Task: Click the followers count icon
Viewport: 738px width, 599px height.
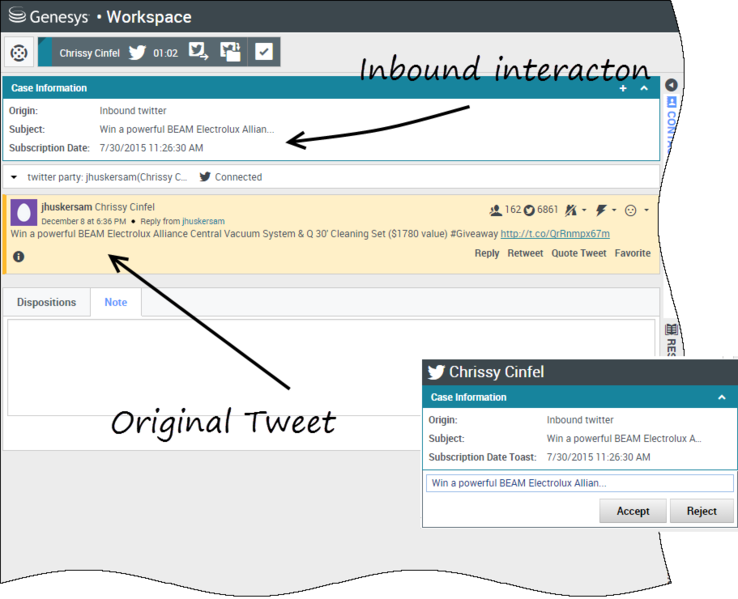Action: 495,211
